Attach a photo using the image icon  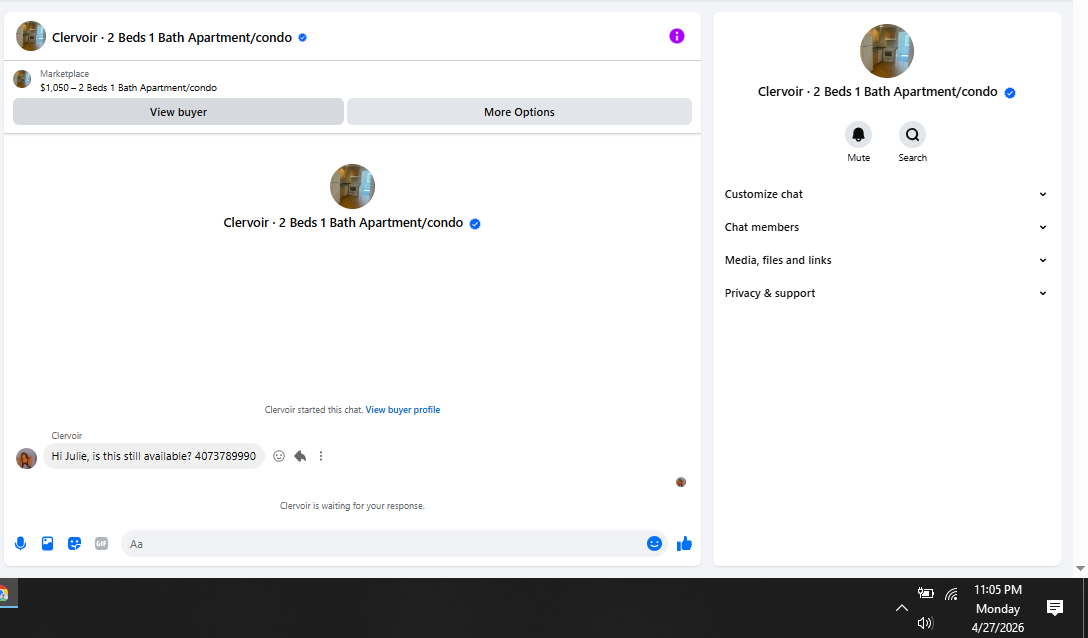click(47, 544)
